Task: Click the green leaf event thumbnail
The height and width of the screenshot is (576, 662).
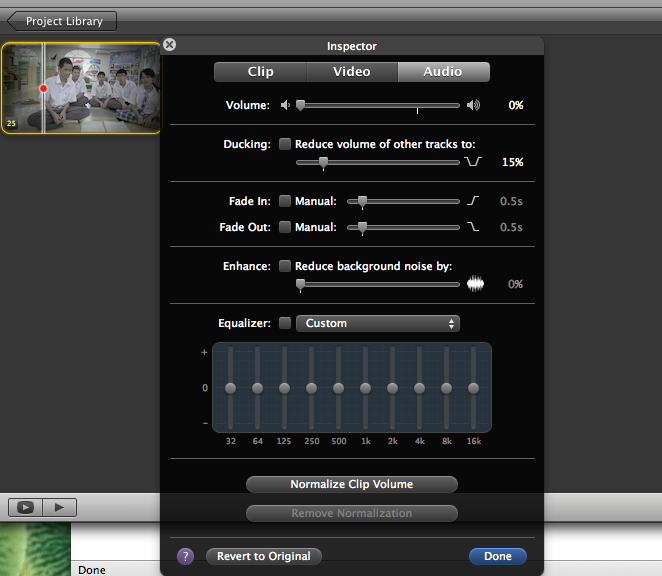Action: [x=35, y=549]
